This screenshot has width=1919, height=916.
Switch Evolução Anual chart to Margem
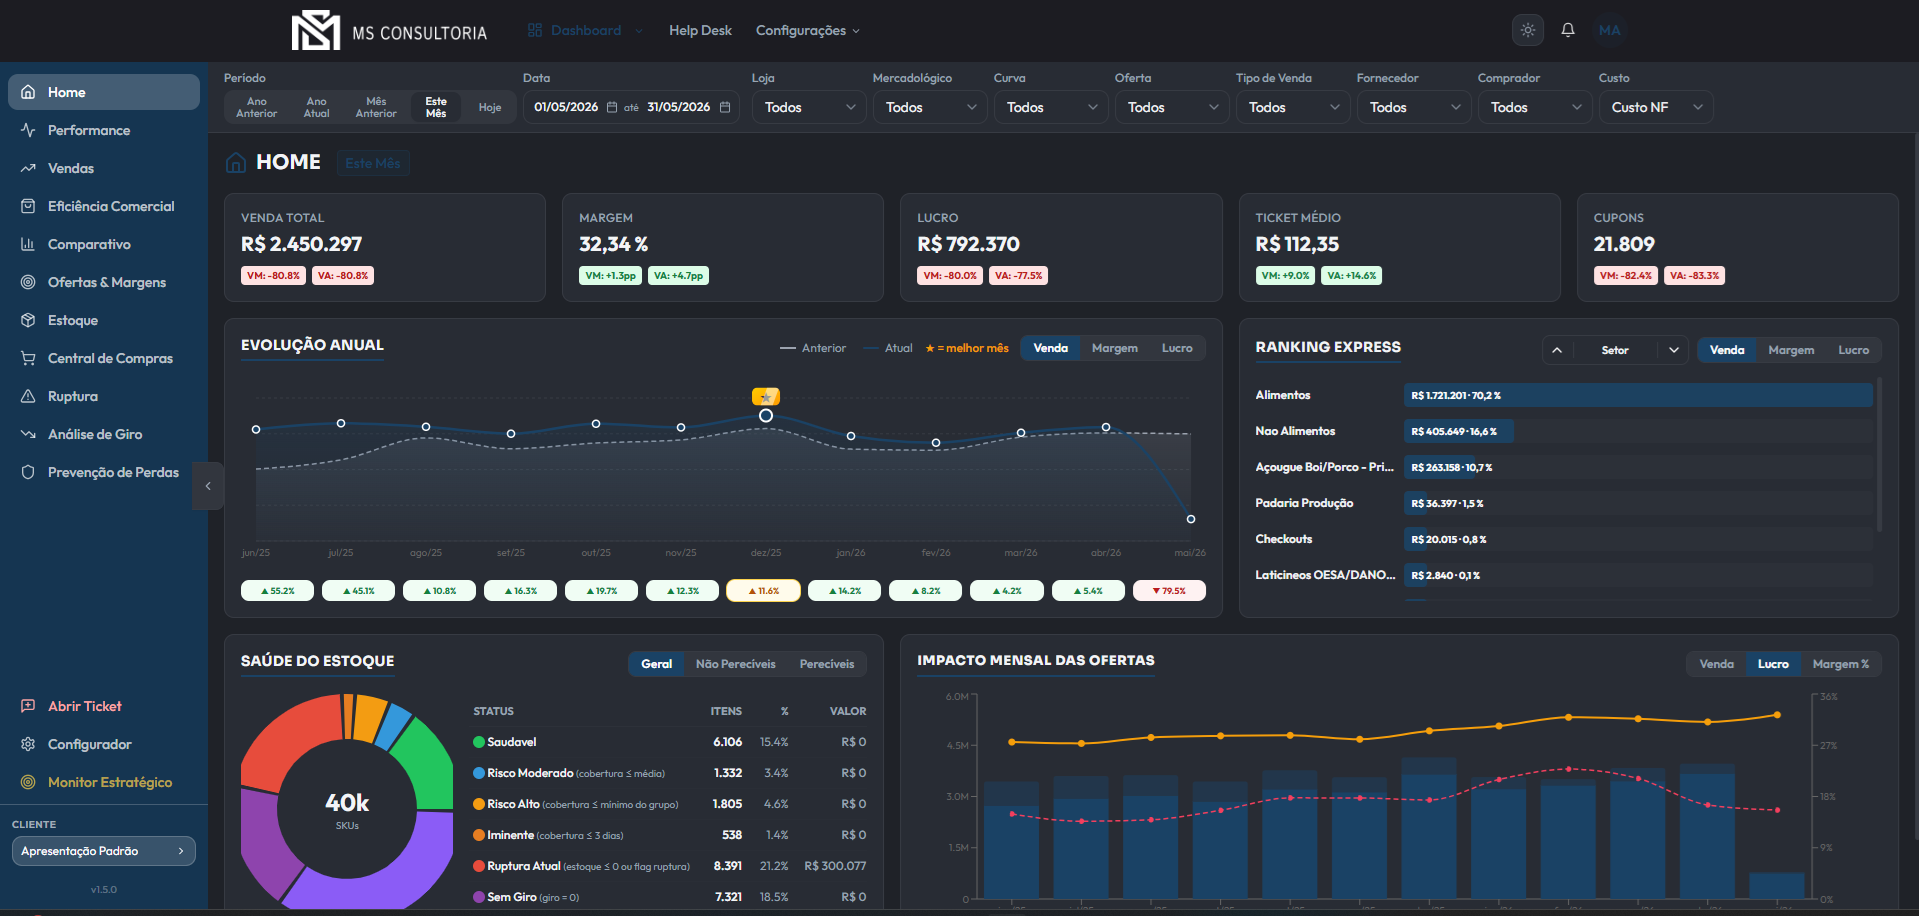pos(1114,348)
